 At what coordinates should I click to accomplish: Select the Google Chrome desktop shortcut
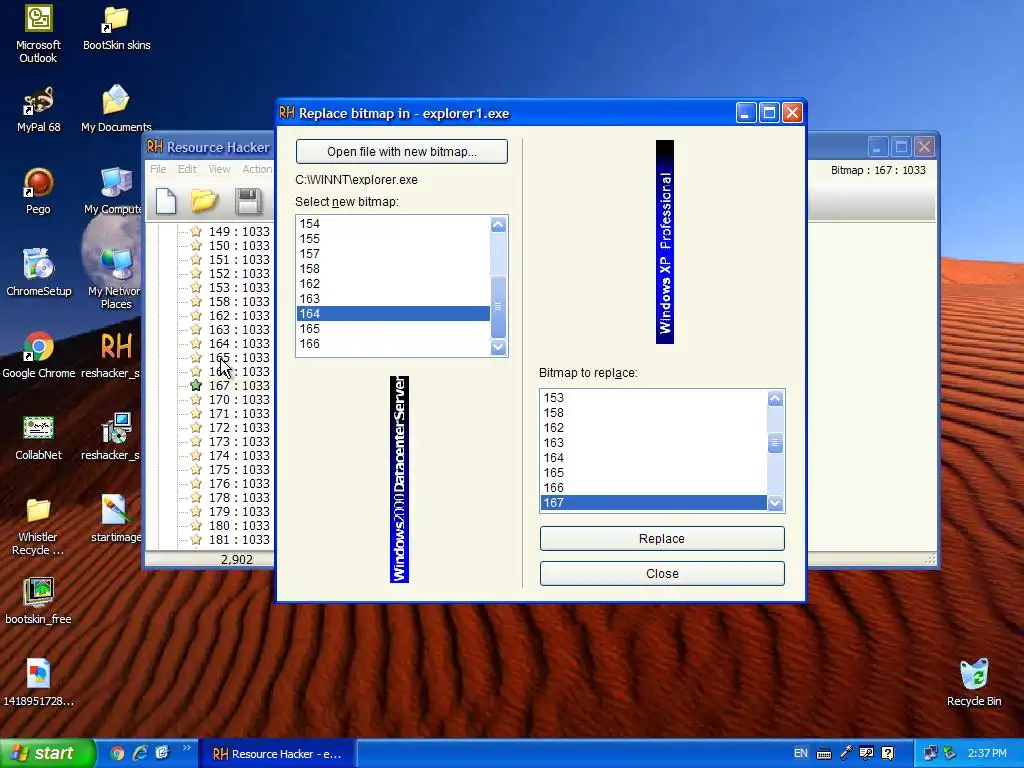[38, 355]
